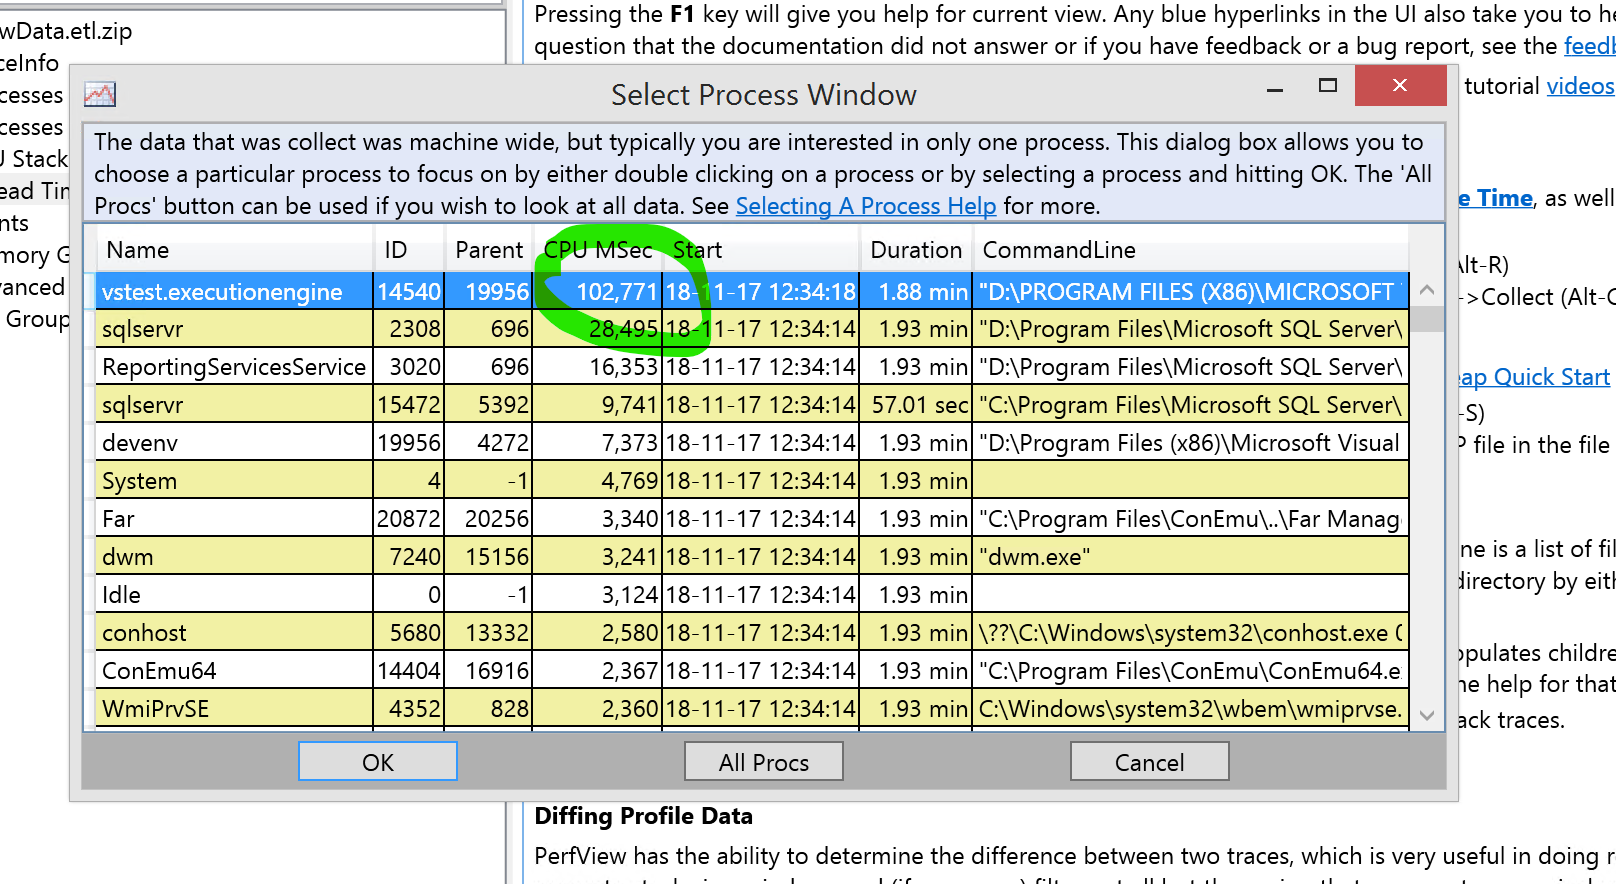The width and height of the screenshot is (1616, 884).
Task: Click the Far Manager command line cell
Action: point(1190,519)
